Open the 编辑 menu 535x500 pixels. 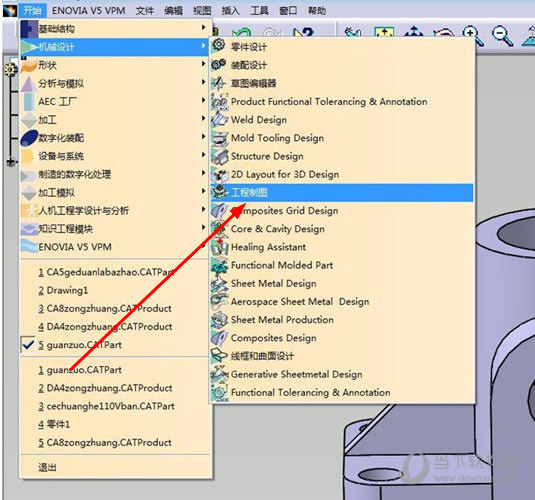point(173,11)
